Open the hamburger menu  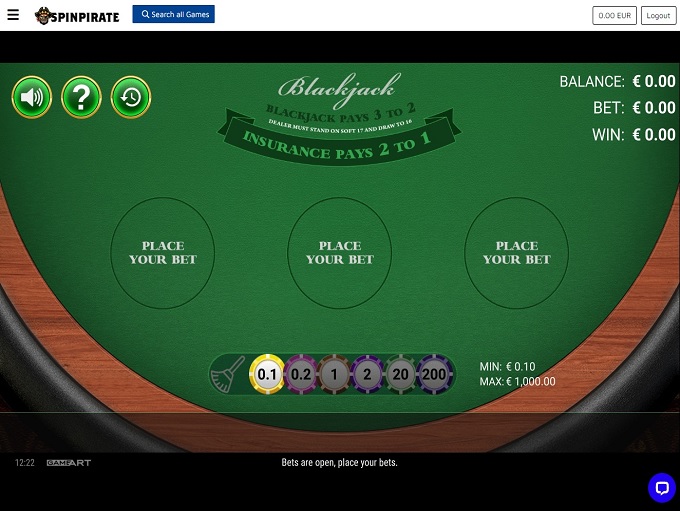click(13, 15)
